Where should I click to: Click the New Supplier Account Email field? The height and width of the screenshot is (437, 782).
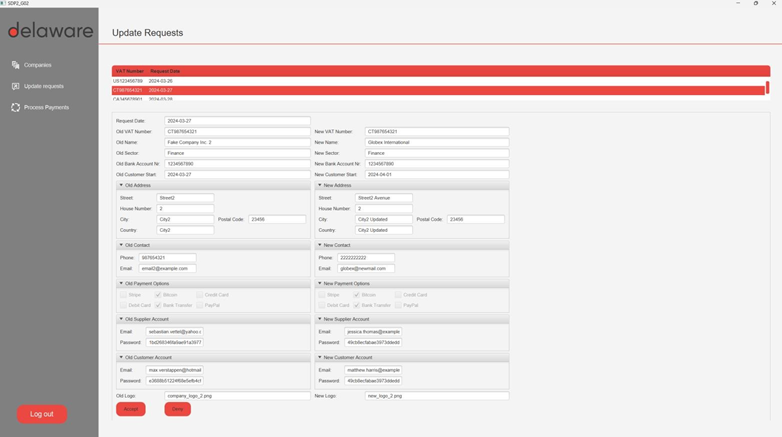pos(373,332)
